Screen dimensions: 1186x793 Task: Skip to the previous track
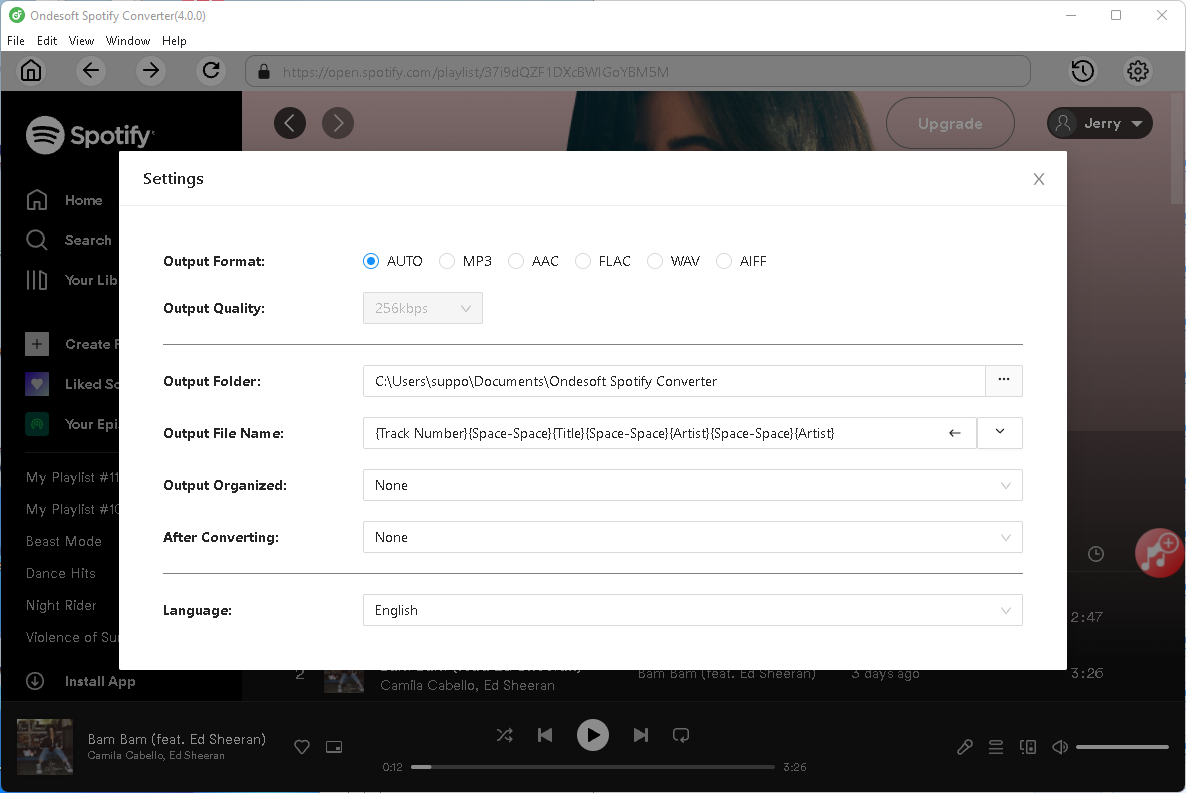[545, 735]
